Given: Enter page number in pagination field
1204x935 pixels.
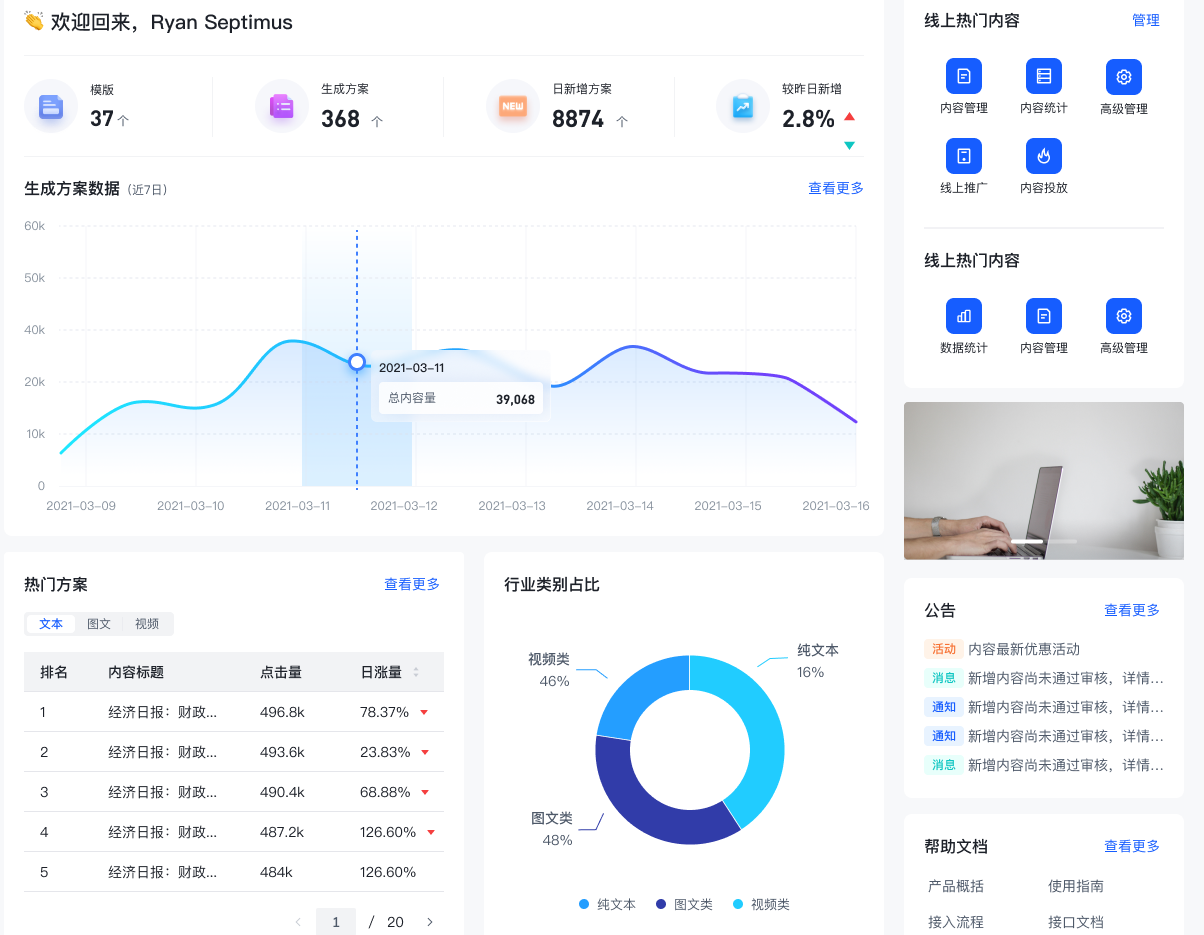Looking at the screenshot, I should pos(336,922).
